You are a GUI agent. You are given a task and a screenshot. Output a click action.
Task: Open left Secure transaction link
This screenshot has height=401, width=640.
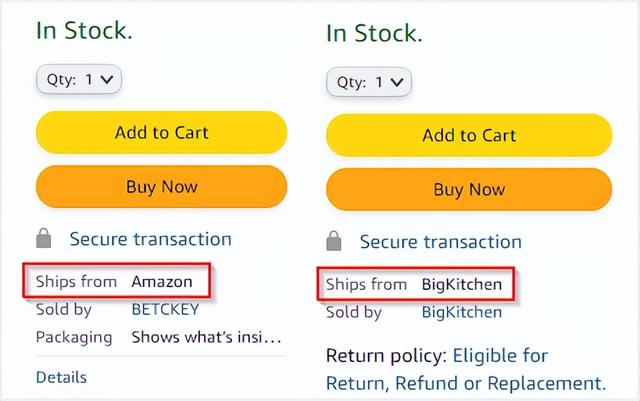pyautogui.click(x=150, y=239)
